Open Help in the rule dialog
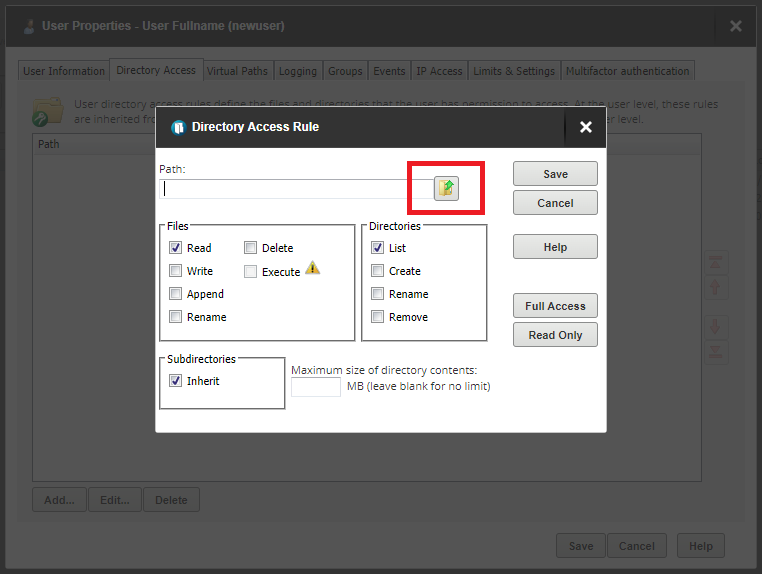Screen dimensions: 762x574 (555, 247)
